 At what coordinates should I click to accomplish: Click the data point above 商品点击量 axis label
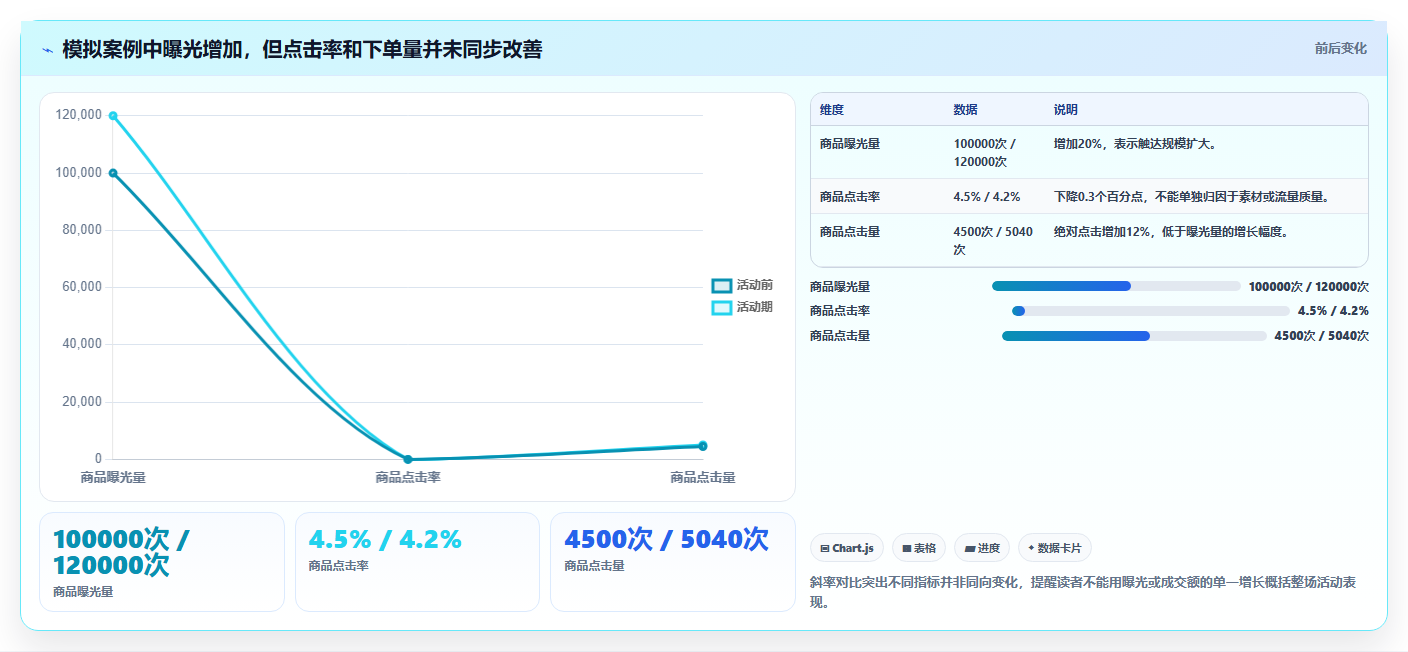coord(703,446)
